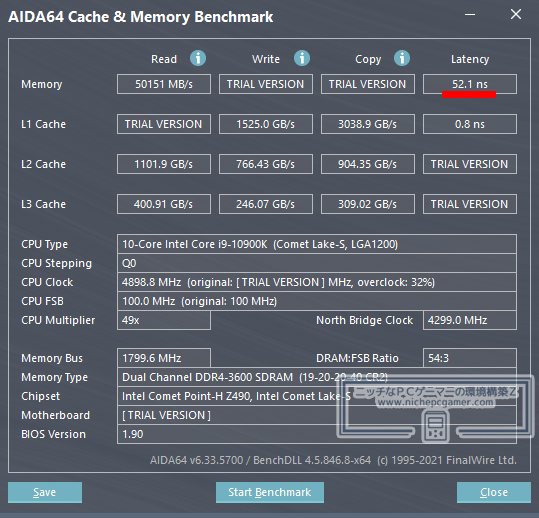539x518 pixels.
Task: Click the North Bridge Clock label
Action: [x=364, y=320]
